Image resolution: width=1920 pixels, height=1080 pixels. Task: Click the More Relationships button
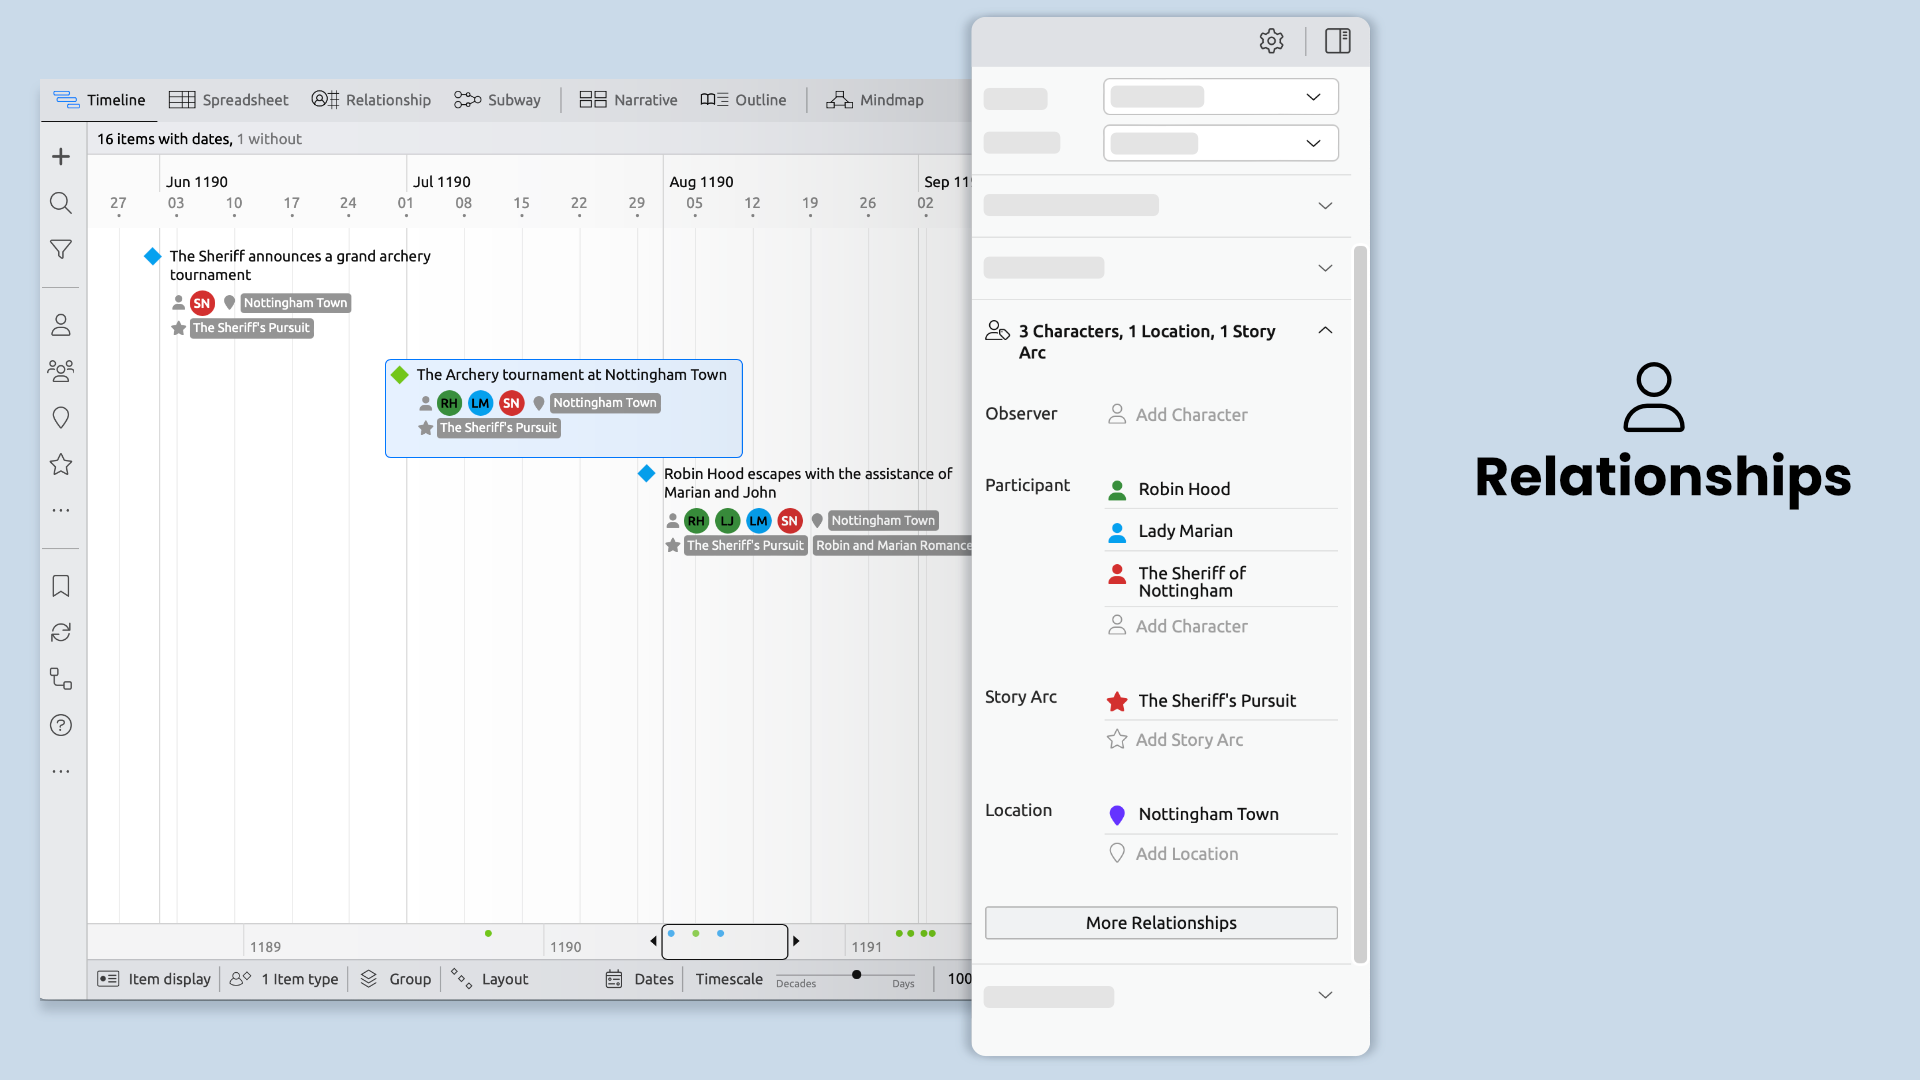pos(1161,923)
